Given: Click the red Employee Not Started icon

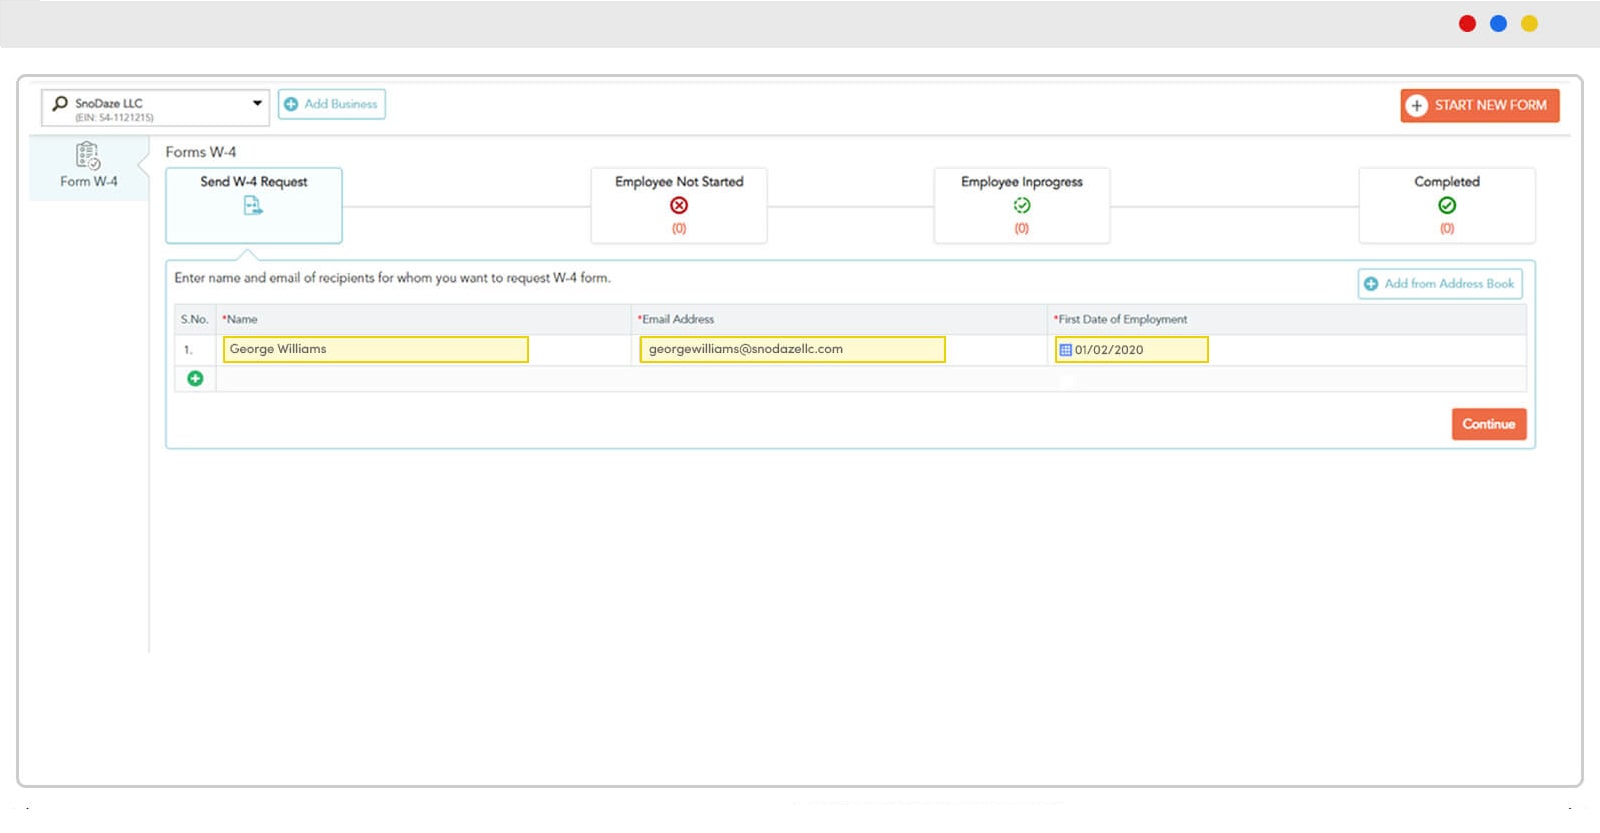Looking at the screenshot, I should coord(679,205).
